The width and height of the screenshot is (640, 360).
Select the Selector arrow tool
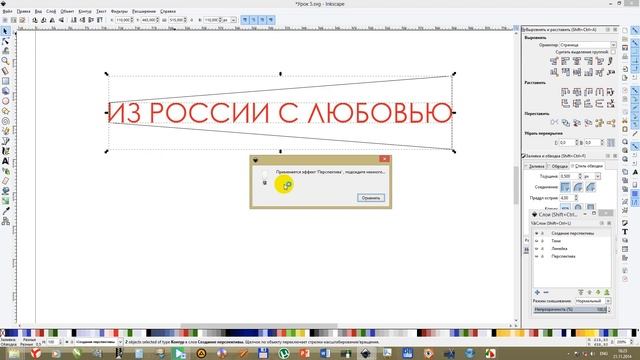point(5,31)
